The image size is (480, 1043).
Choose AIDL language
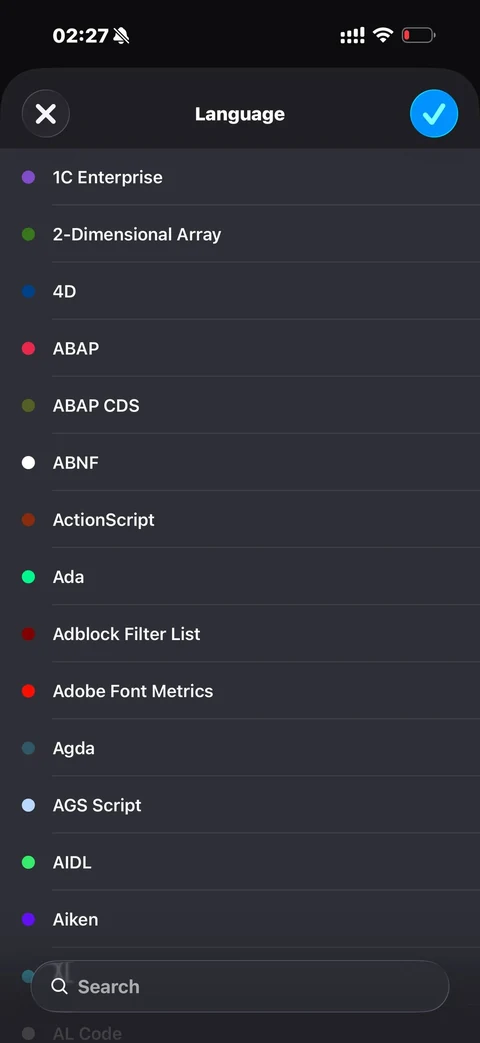click(240, 863)
